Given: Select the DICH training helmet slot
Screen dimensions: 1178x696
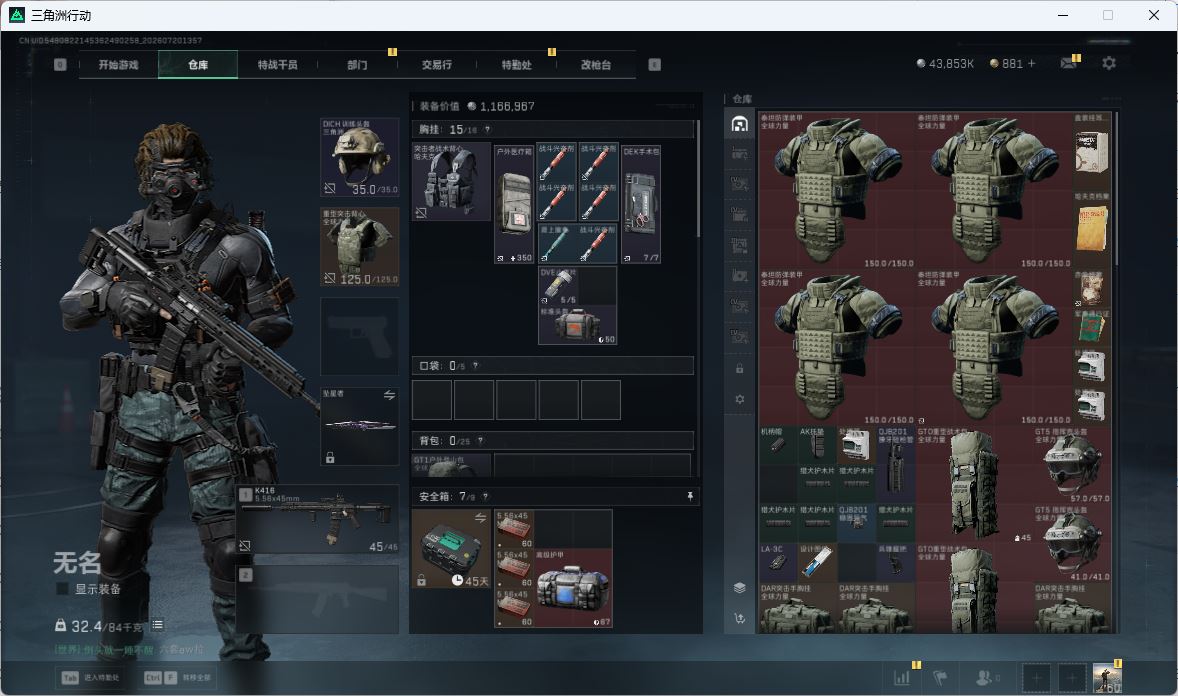Looking at the screenshot, I should pos(360,157).
